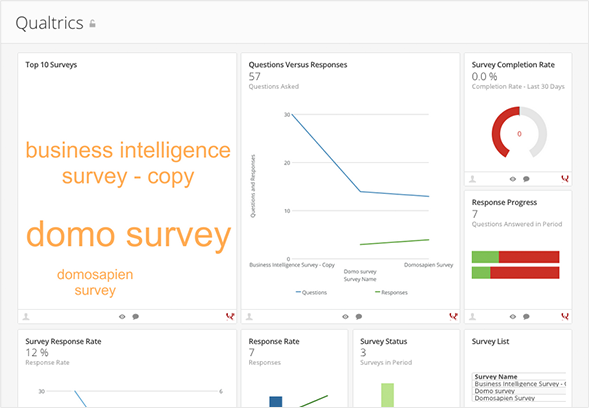Open the user icon on Questions Versus Responses card
Image resolution: width=589 pixels, height=408 pixels.
coord(249,317)
